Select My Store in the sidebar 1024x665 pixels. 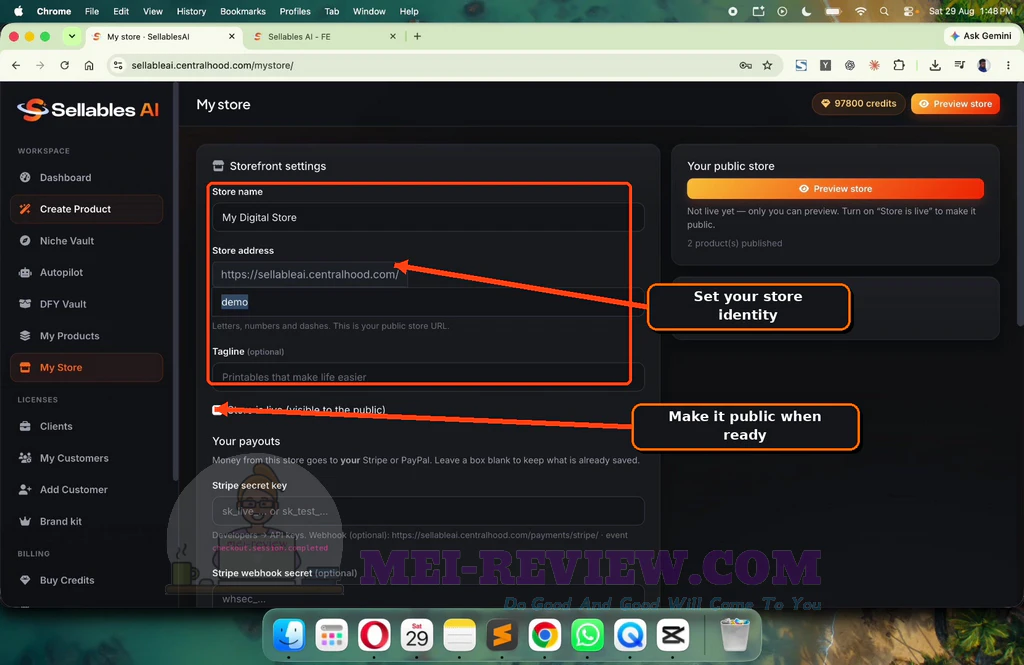point(86,368)
